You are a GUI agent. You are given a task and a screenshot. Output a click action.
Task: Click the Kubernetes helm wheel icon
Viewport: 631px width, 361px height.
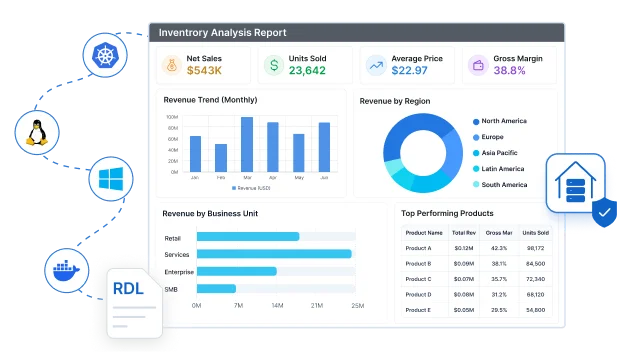pyautogui.click(x=105, y=56)
